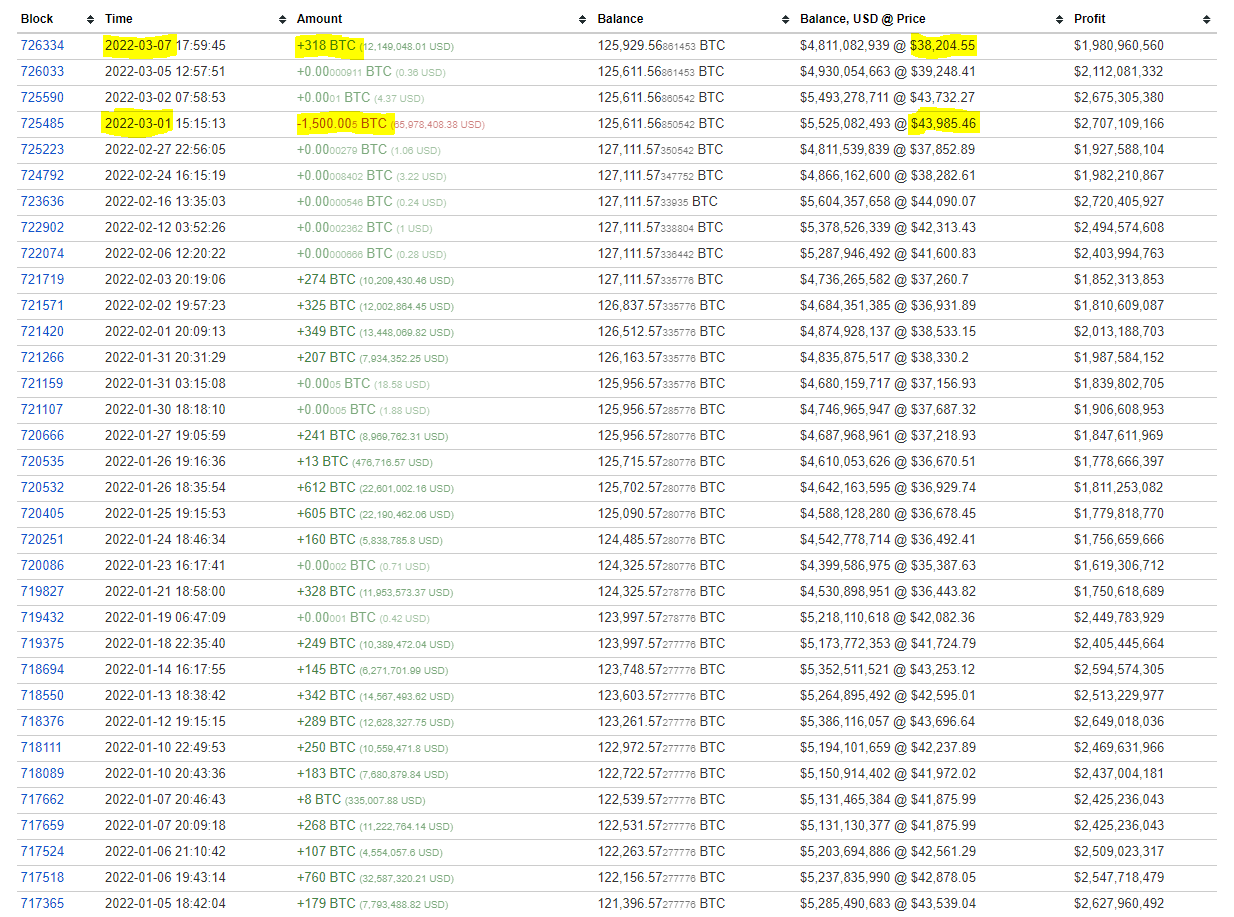Sort table by Block column arrows

(x=91, y=20)
